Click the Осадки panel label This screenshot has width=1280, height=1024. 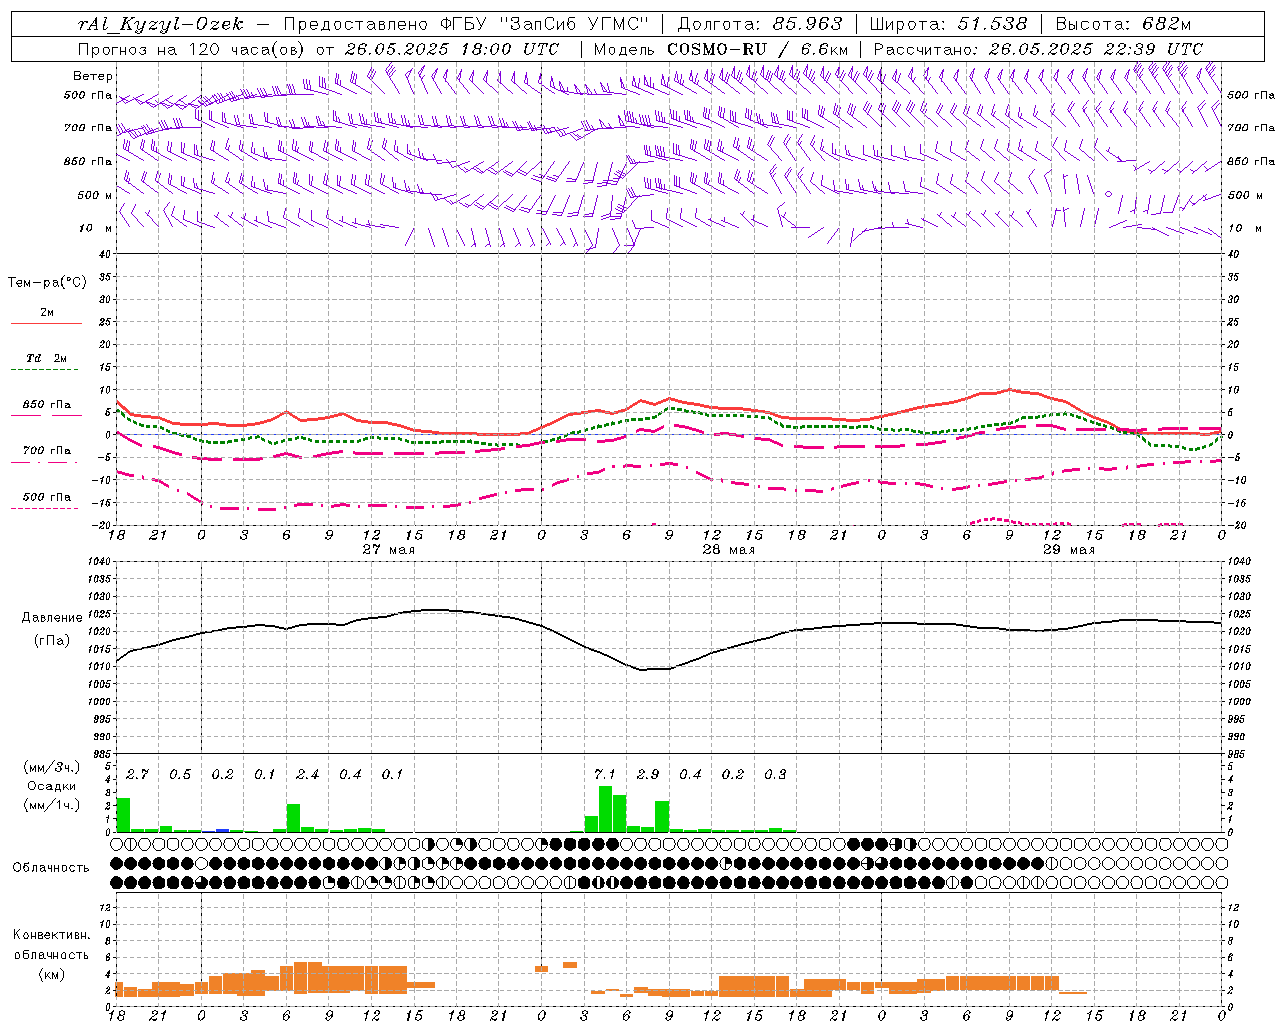pos(51,787)
